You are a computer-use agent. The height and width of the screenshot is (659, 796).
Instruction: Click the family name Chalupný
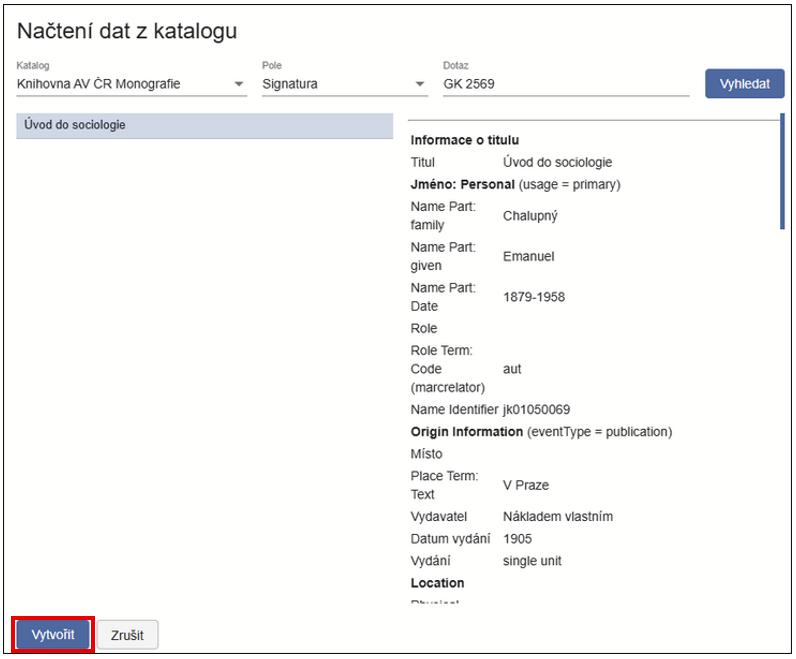point(531,215)
